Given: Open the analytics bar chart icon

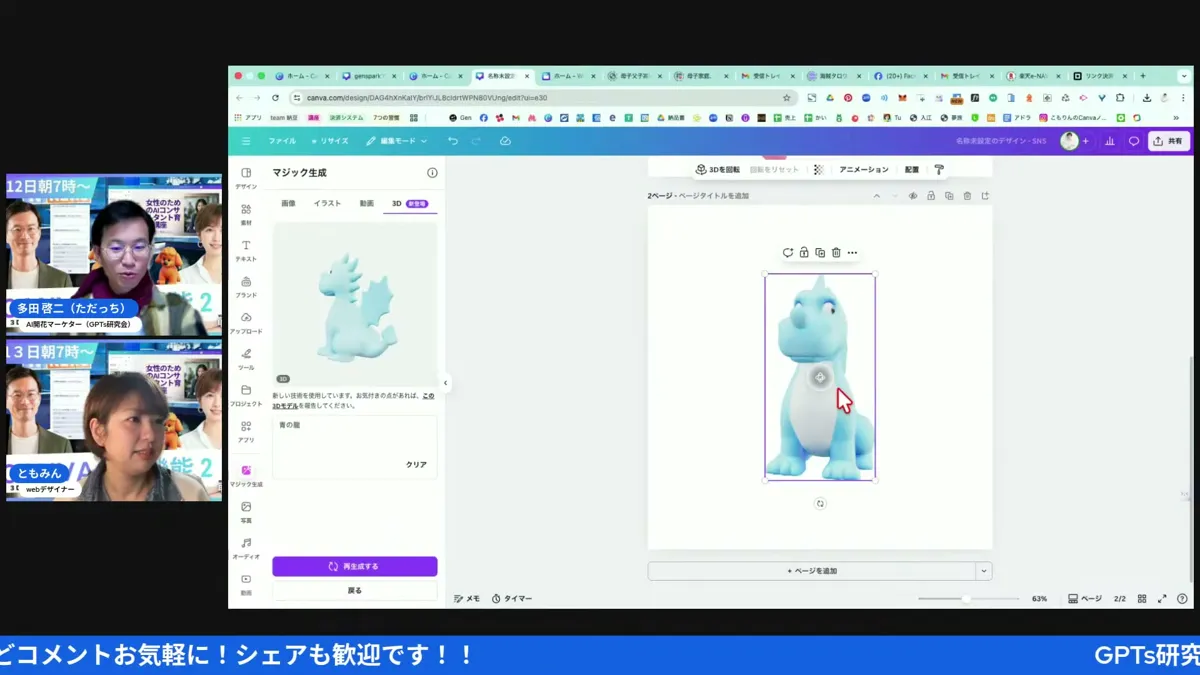Looking at the screenshot, I should 1110,141.
